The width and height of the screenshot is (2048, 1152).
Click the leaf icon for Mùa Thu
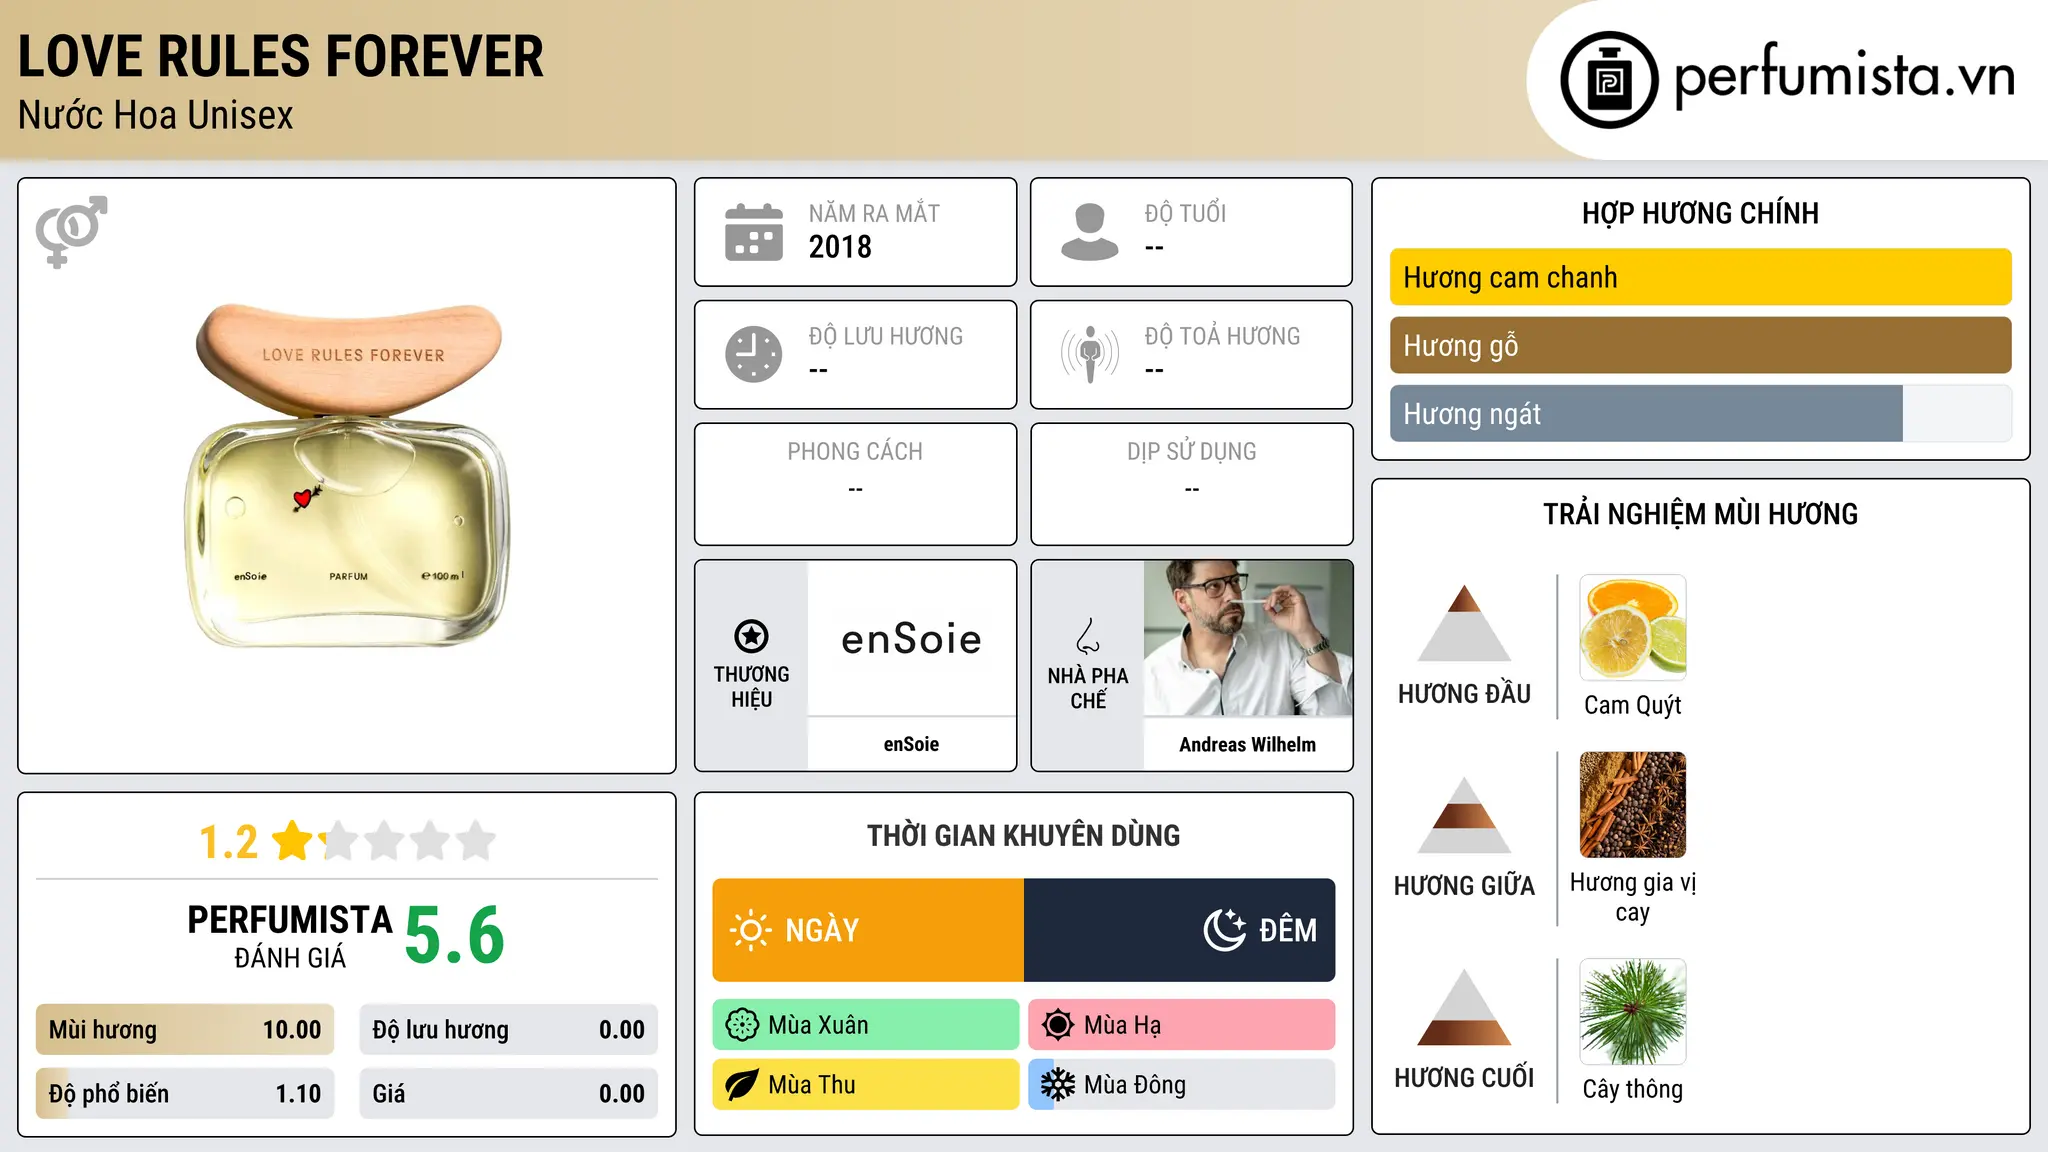click(x=742, y=1085)
